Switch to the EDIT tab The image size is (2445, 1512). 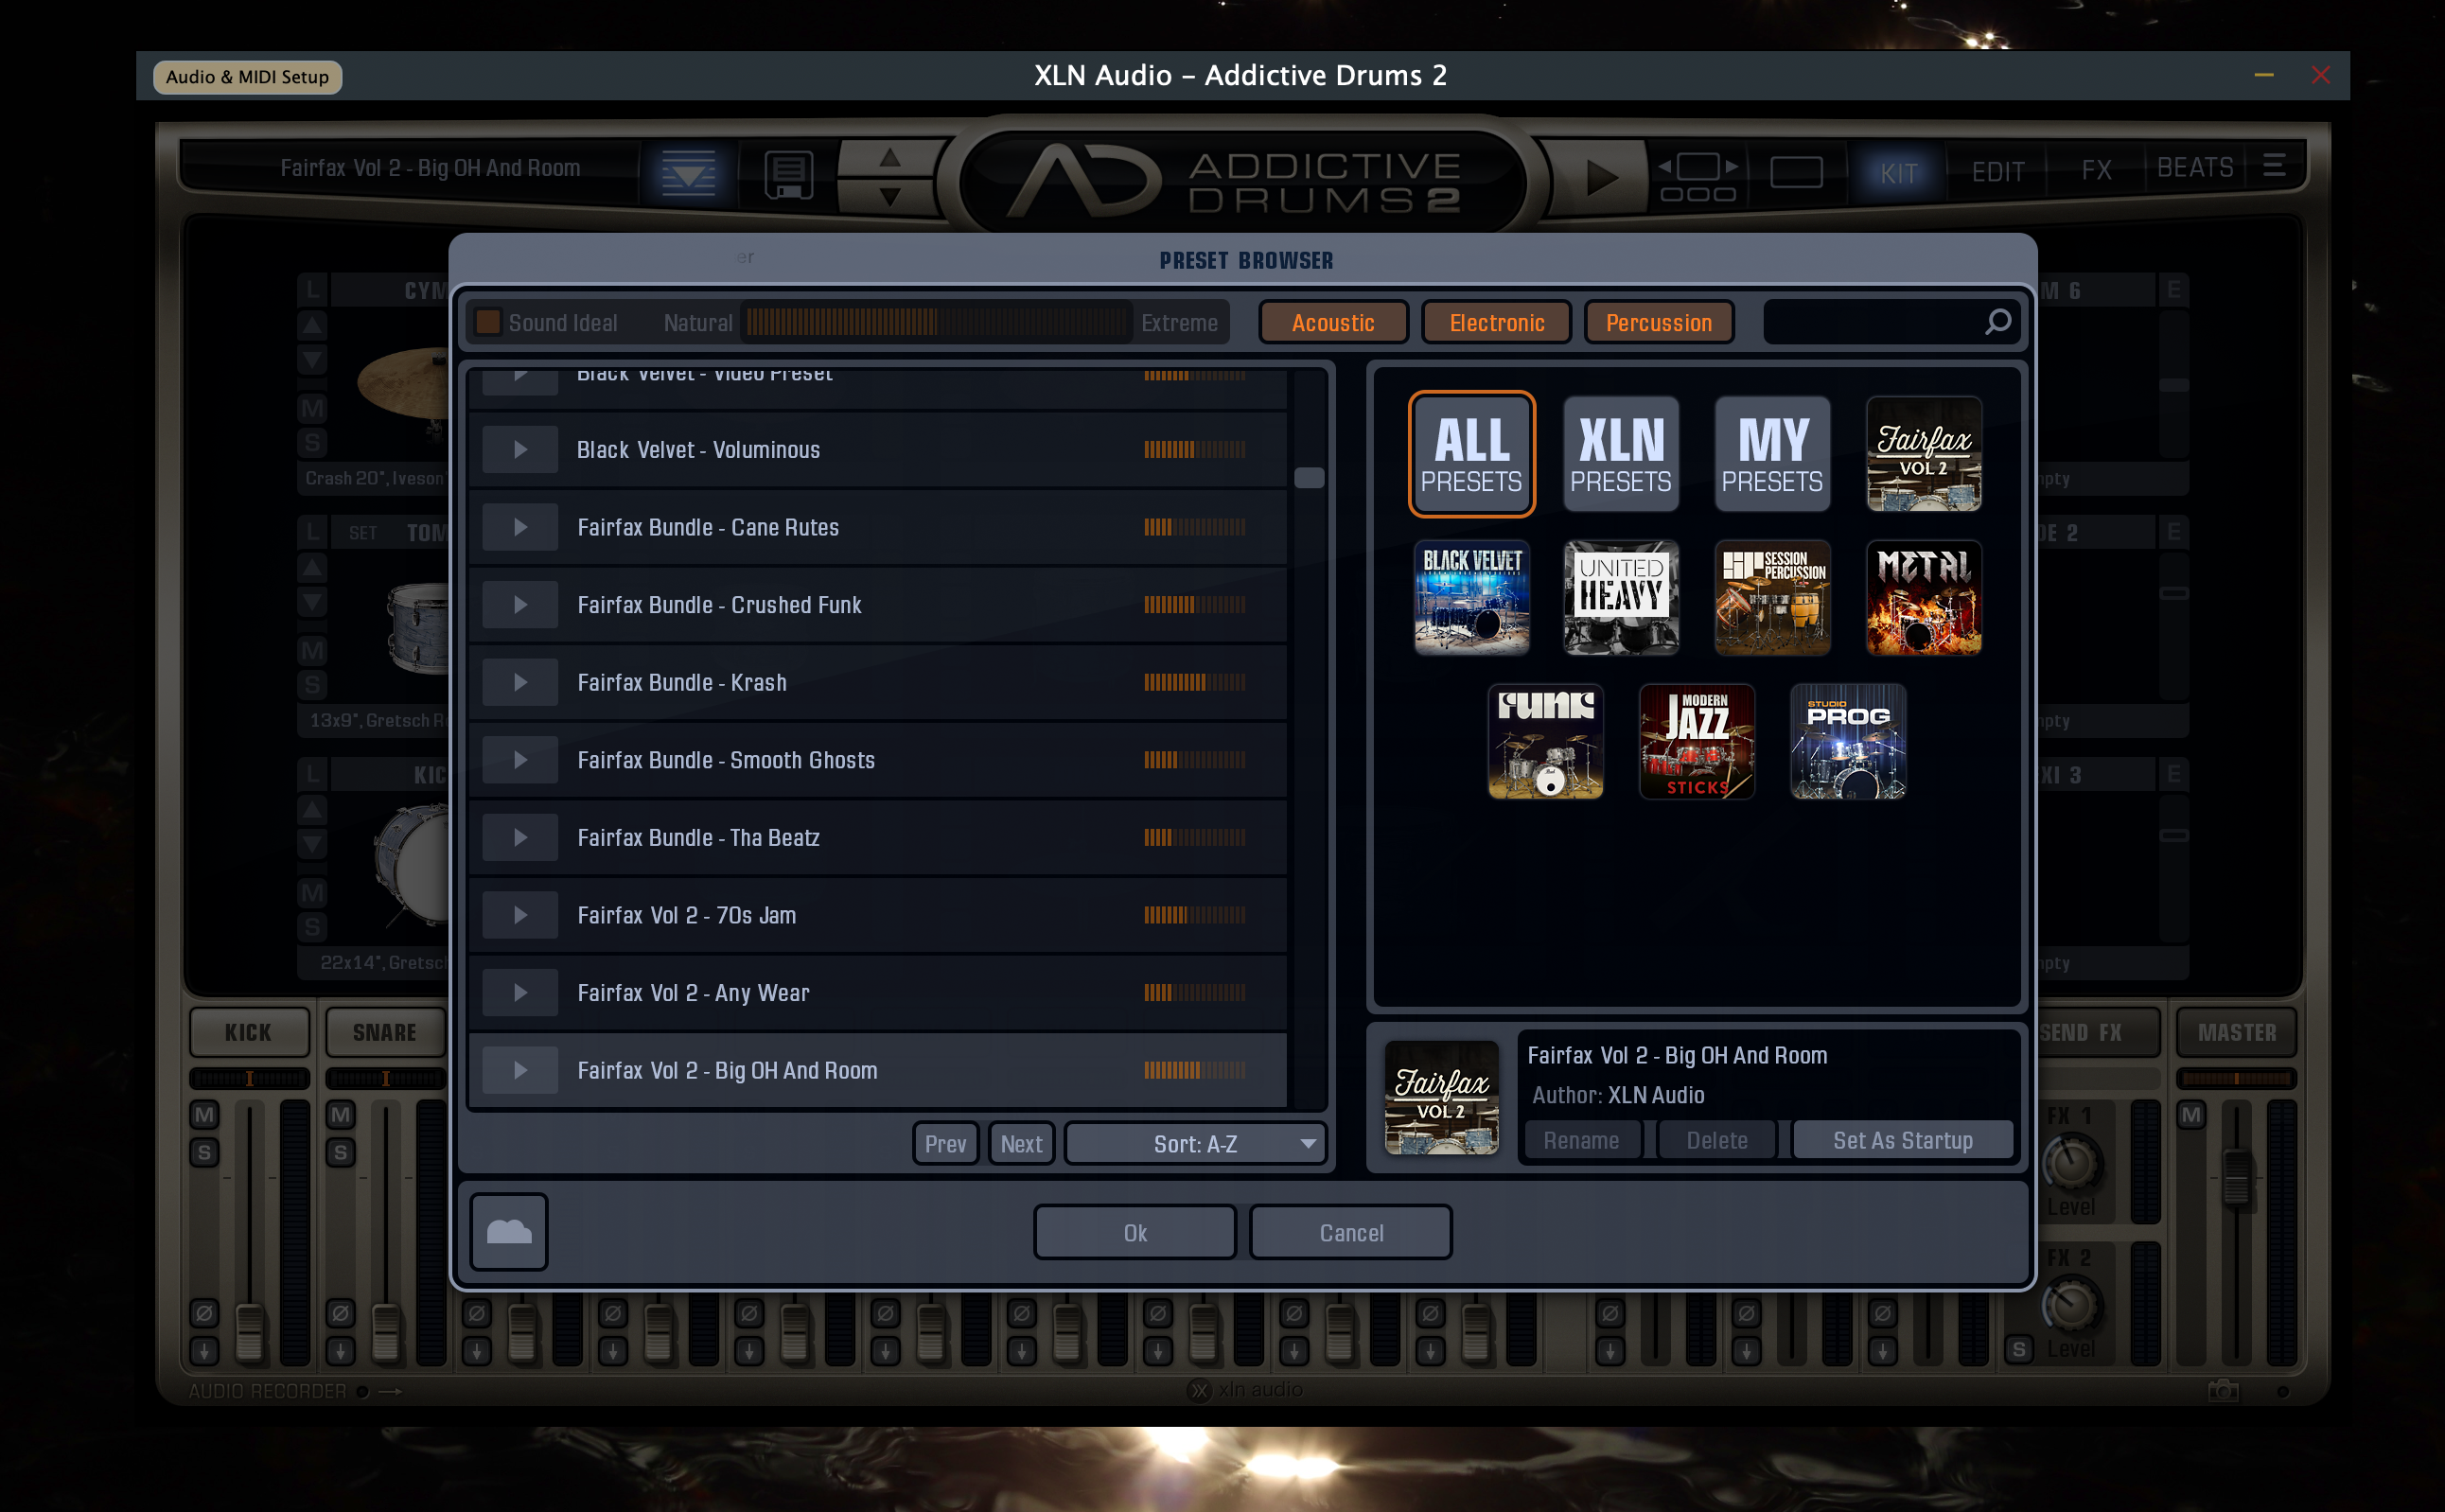(1997, 172)
